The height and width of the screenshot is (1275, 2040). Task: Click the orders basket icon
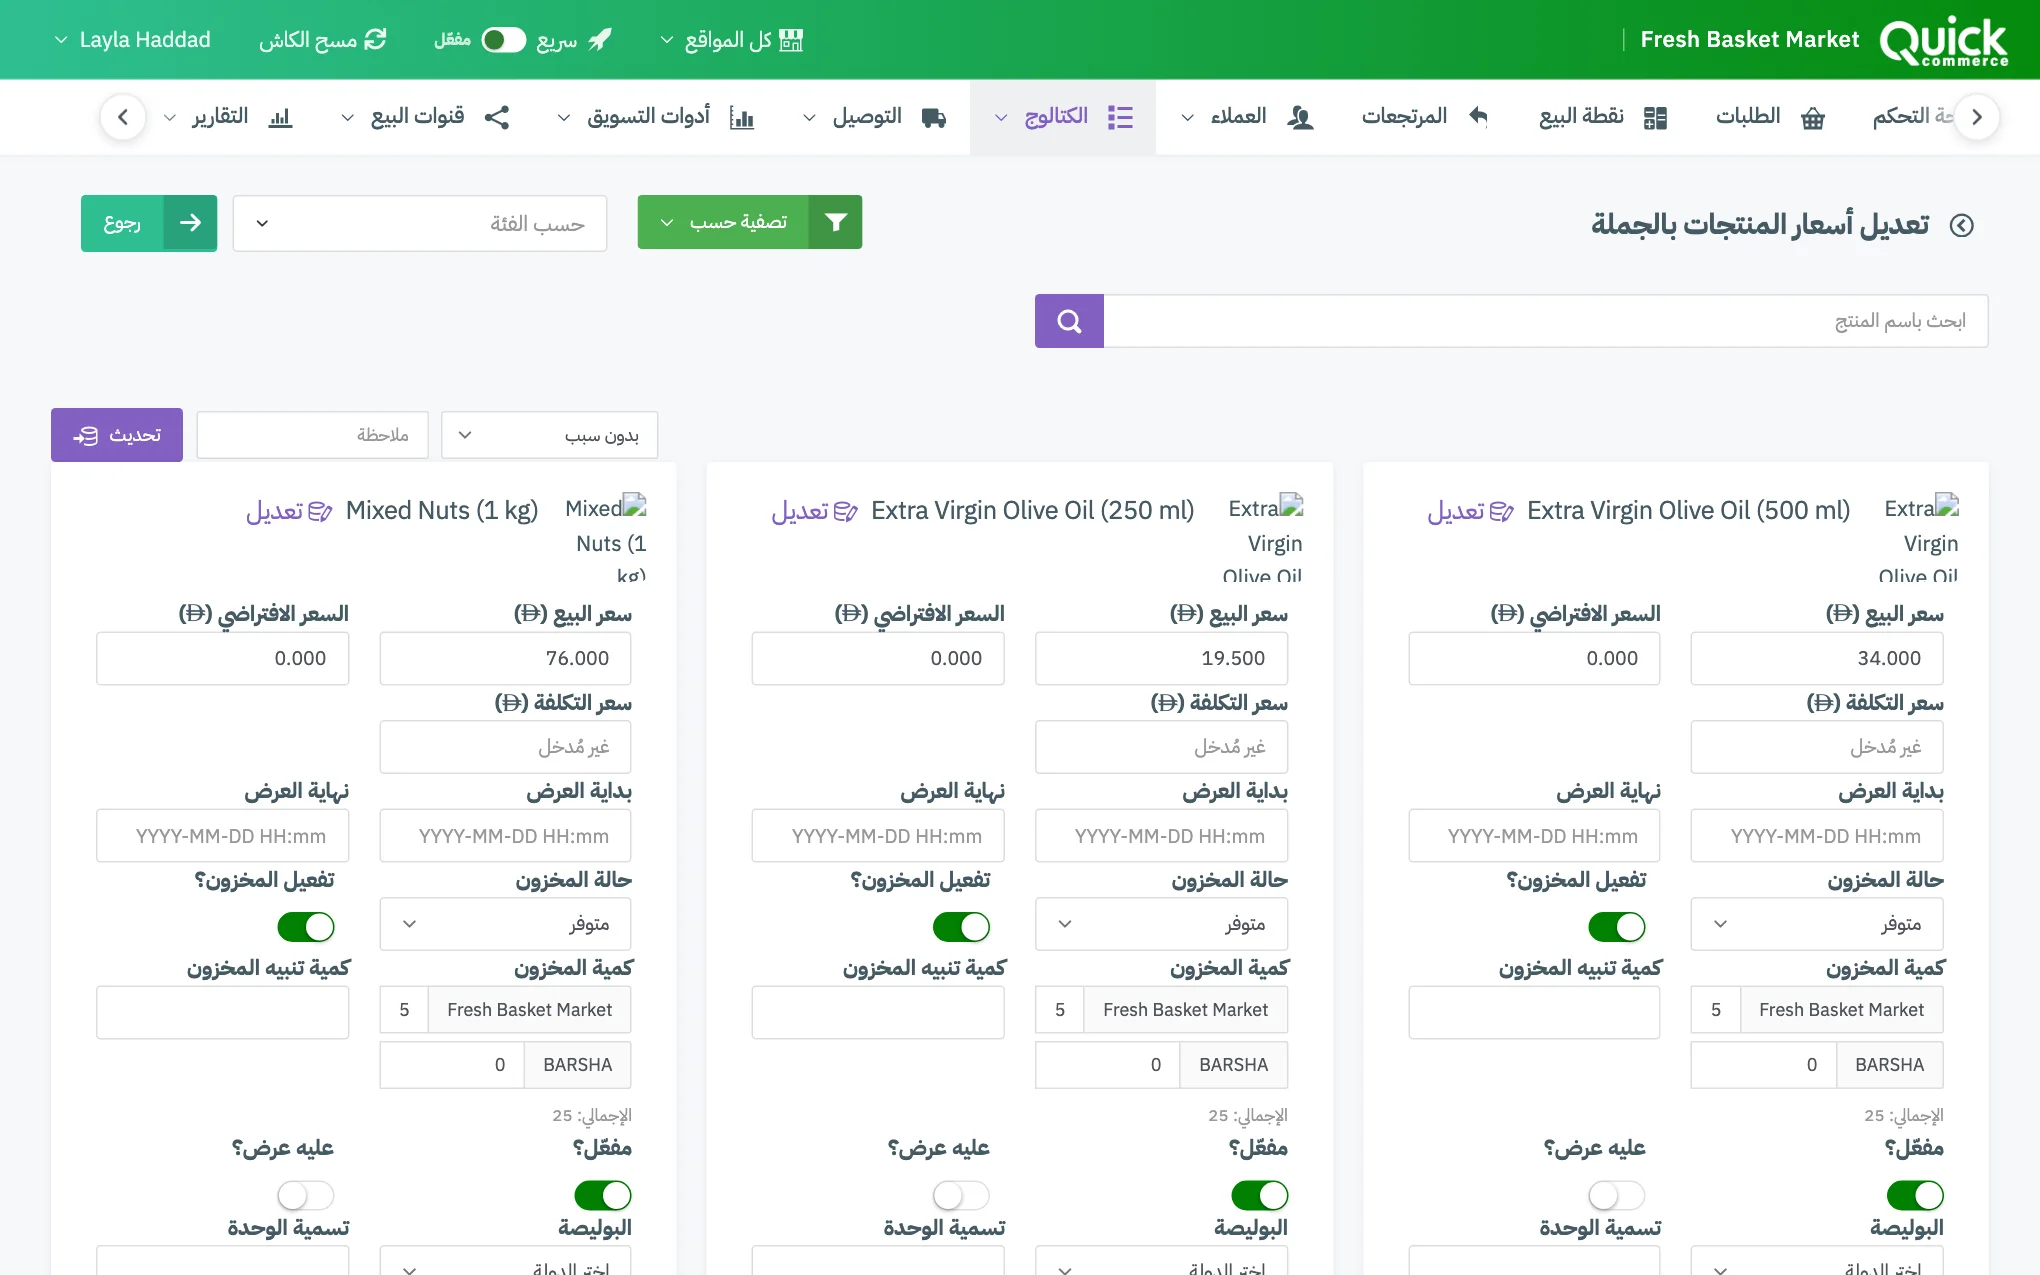1813,117
